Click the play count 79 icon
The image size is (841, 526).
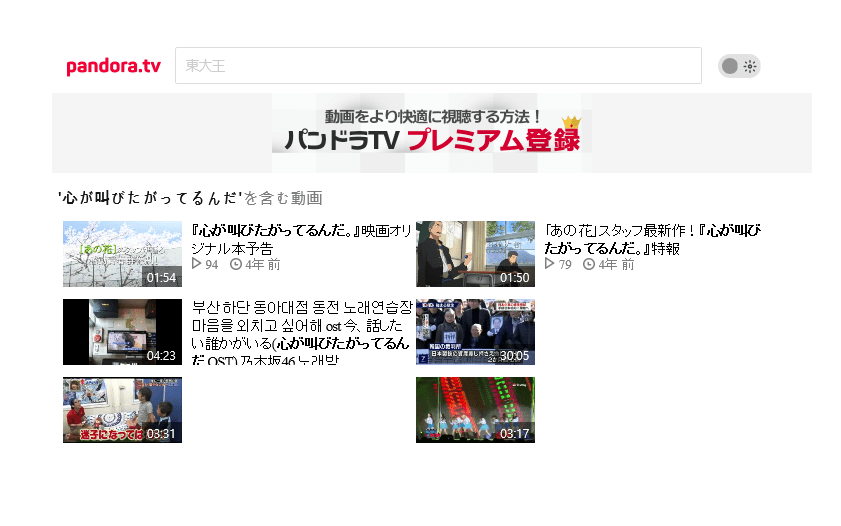(549, 264)
